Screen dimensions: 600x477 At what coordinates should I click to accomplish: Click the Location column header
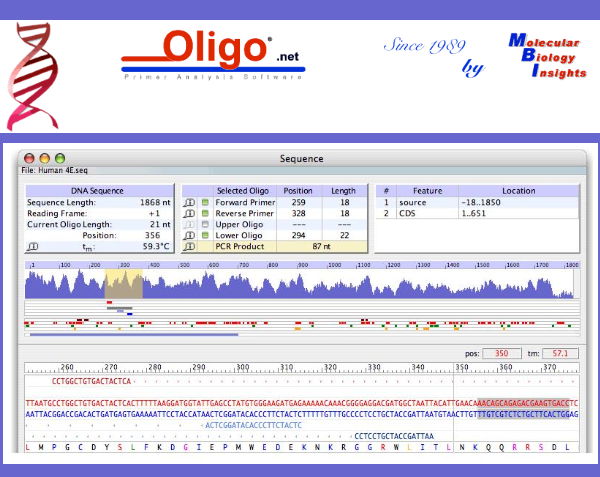click(x=518, y=190)
